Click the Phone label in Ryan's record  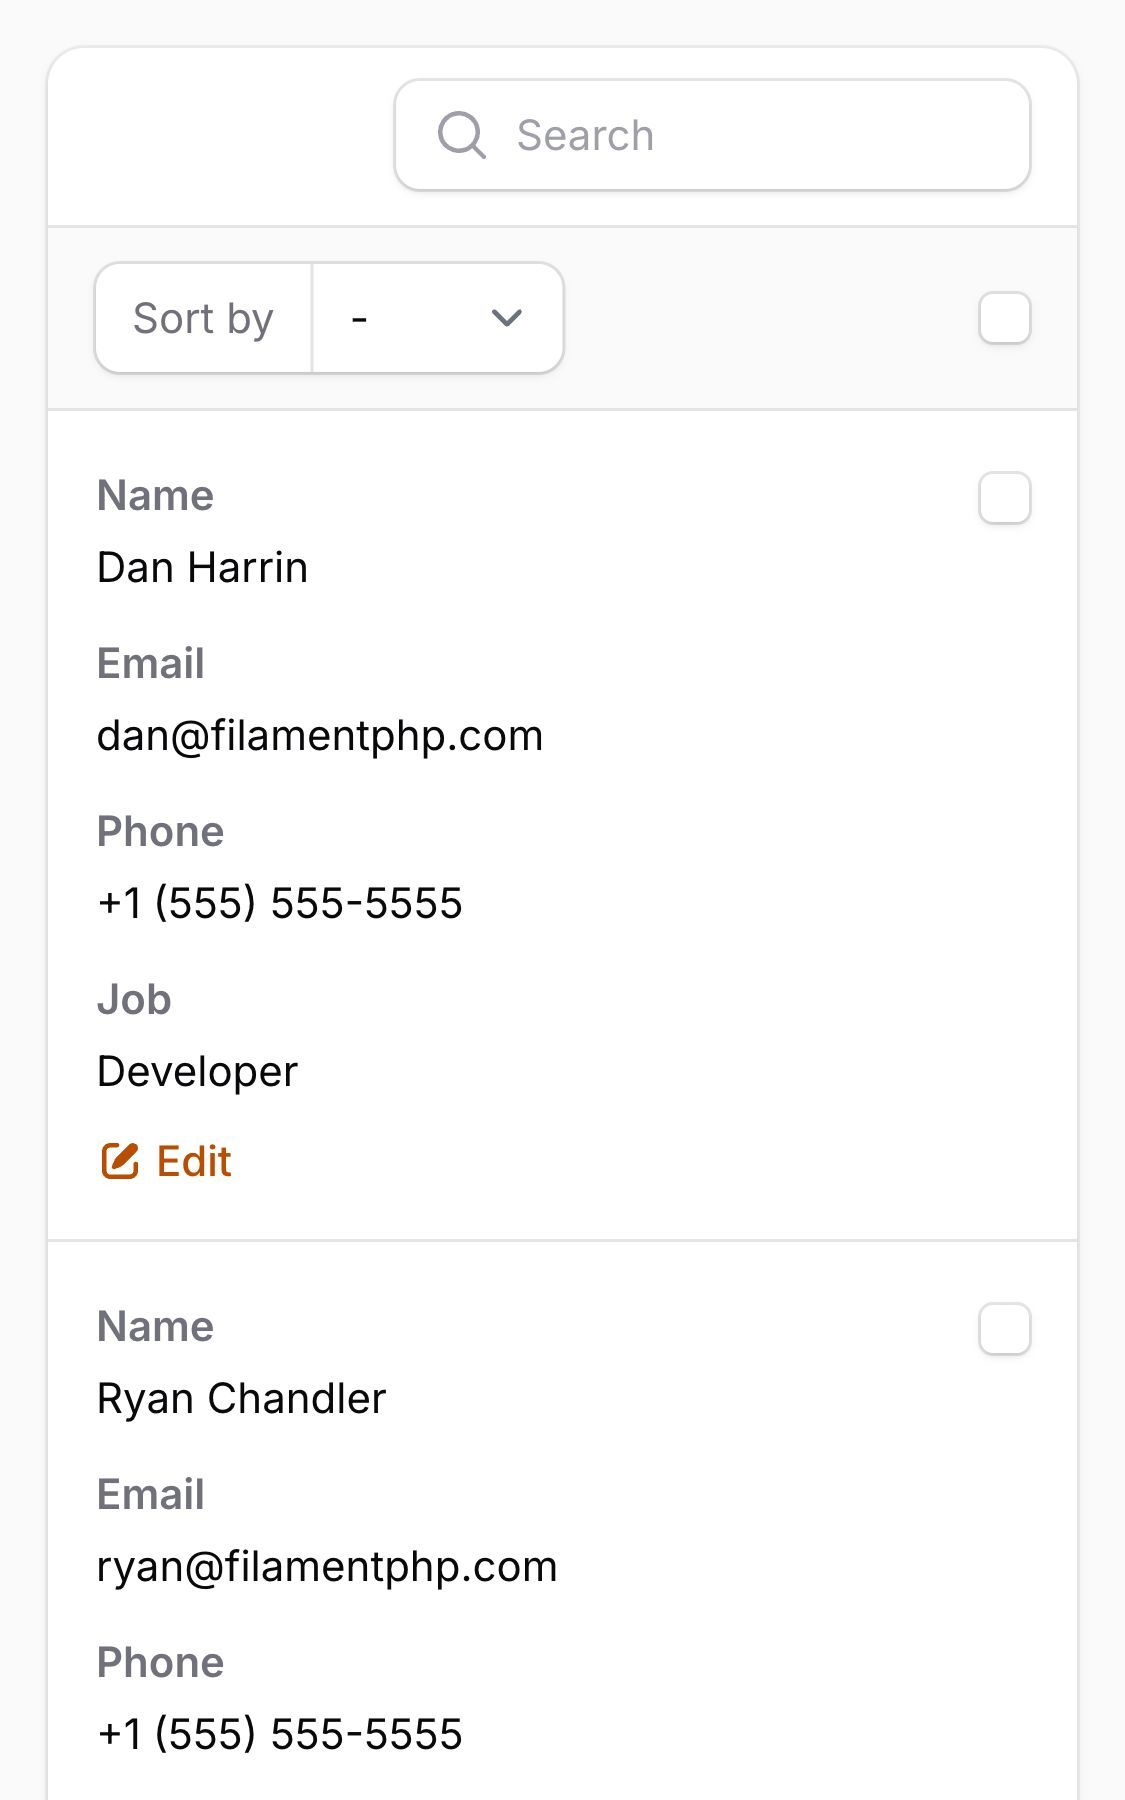click(x=160, y=1662)
